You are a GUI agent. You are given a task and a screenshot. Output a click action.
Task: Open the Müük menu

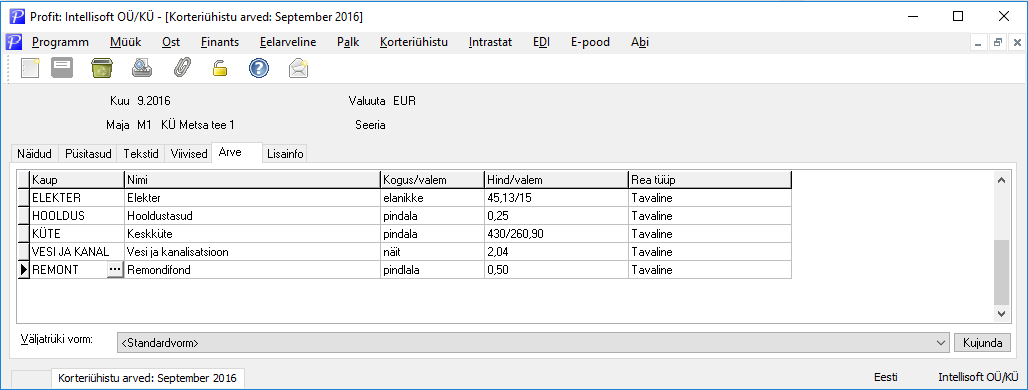pyautogui.click(x=125, y=42)
